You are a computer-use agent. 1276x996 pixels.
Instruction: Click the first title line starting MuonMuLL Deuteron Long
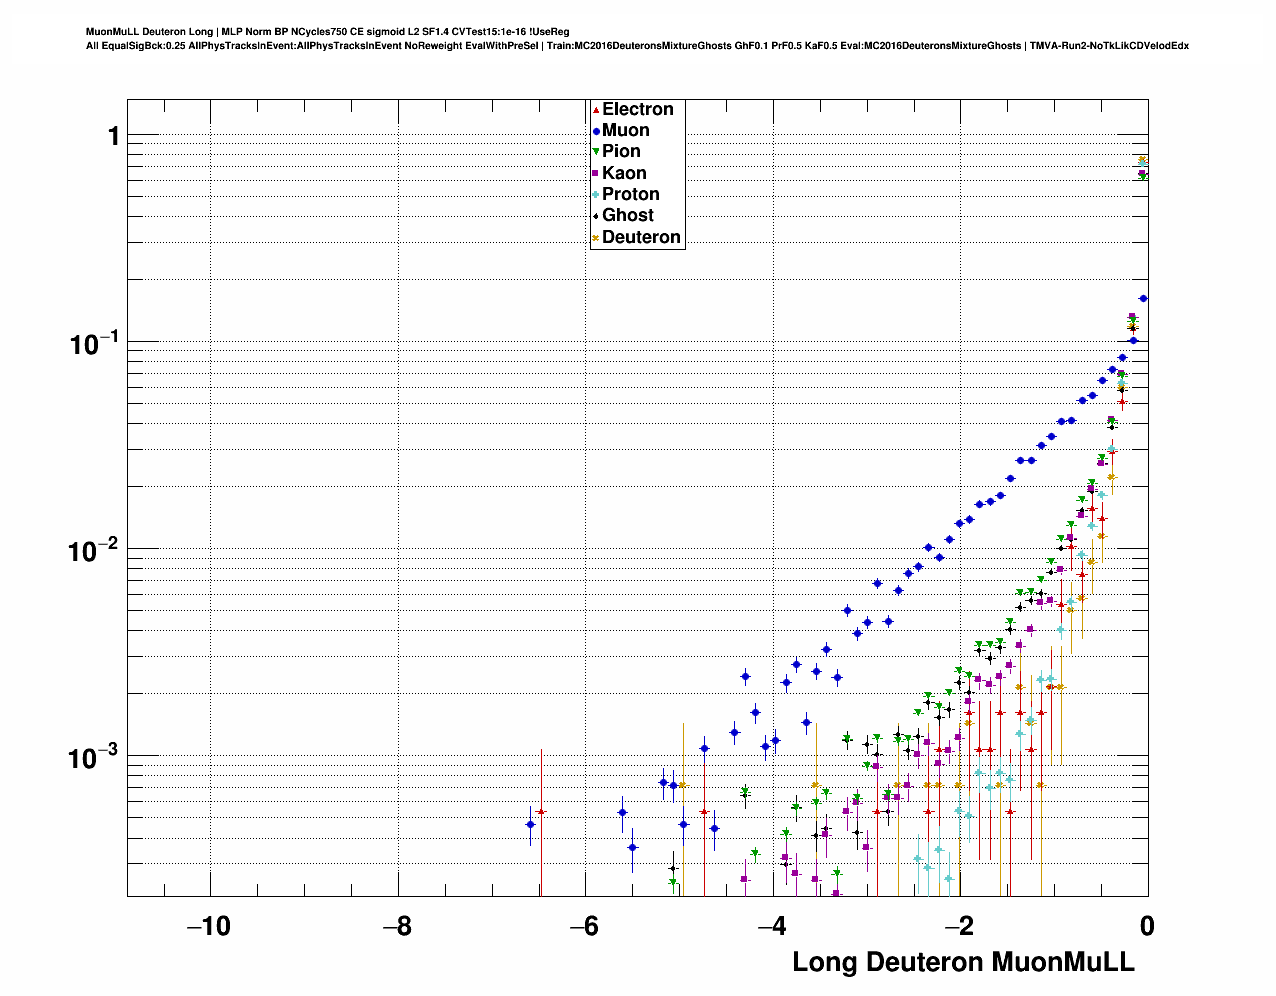[328, 32]
